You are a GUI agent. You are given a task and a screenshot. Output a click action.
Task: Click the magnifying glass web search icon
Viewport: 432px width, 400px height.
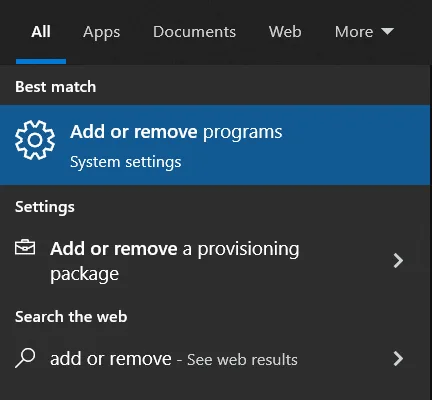[25, 358]
